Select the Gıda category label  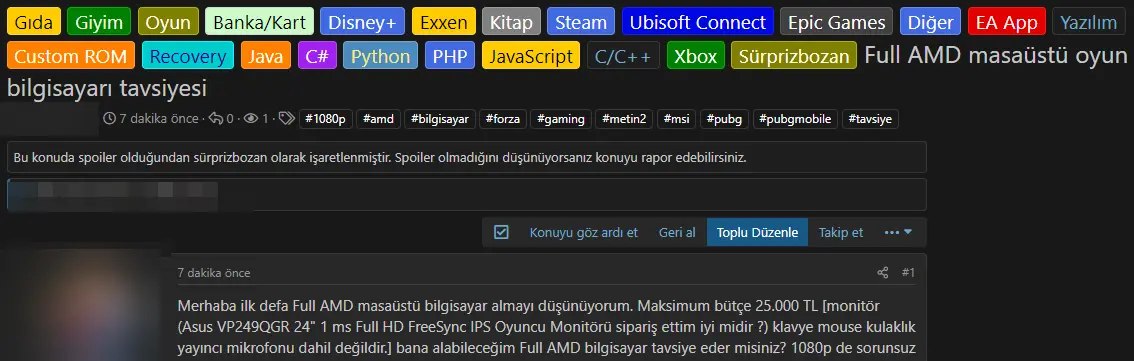coord(34,22)
